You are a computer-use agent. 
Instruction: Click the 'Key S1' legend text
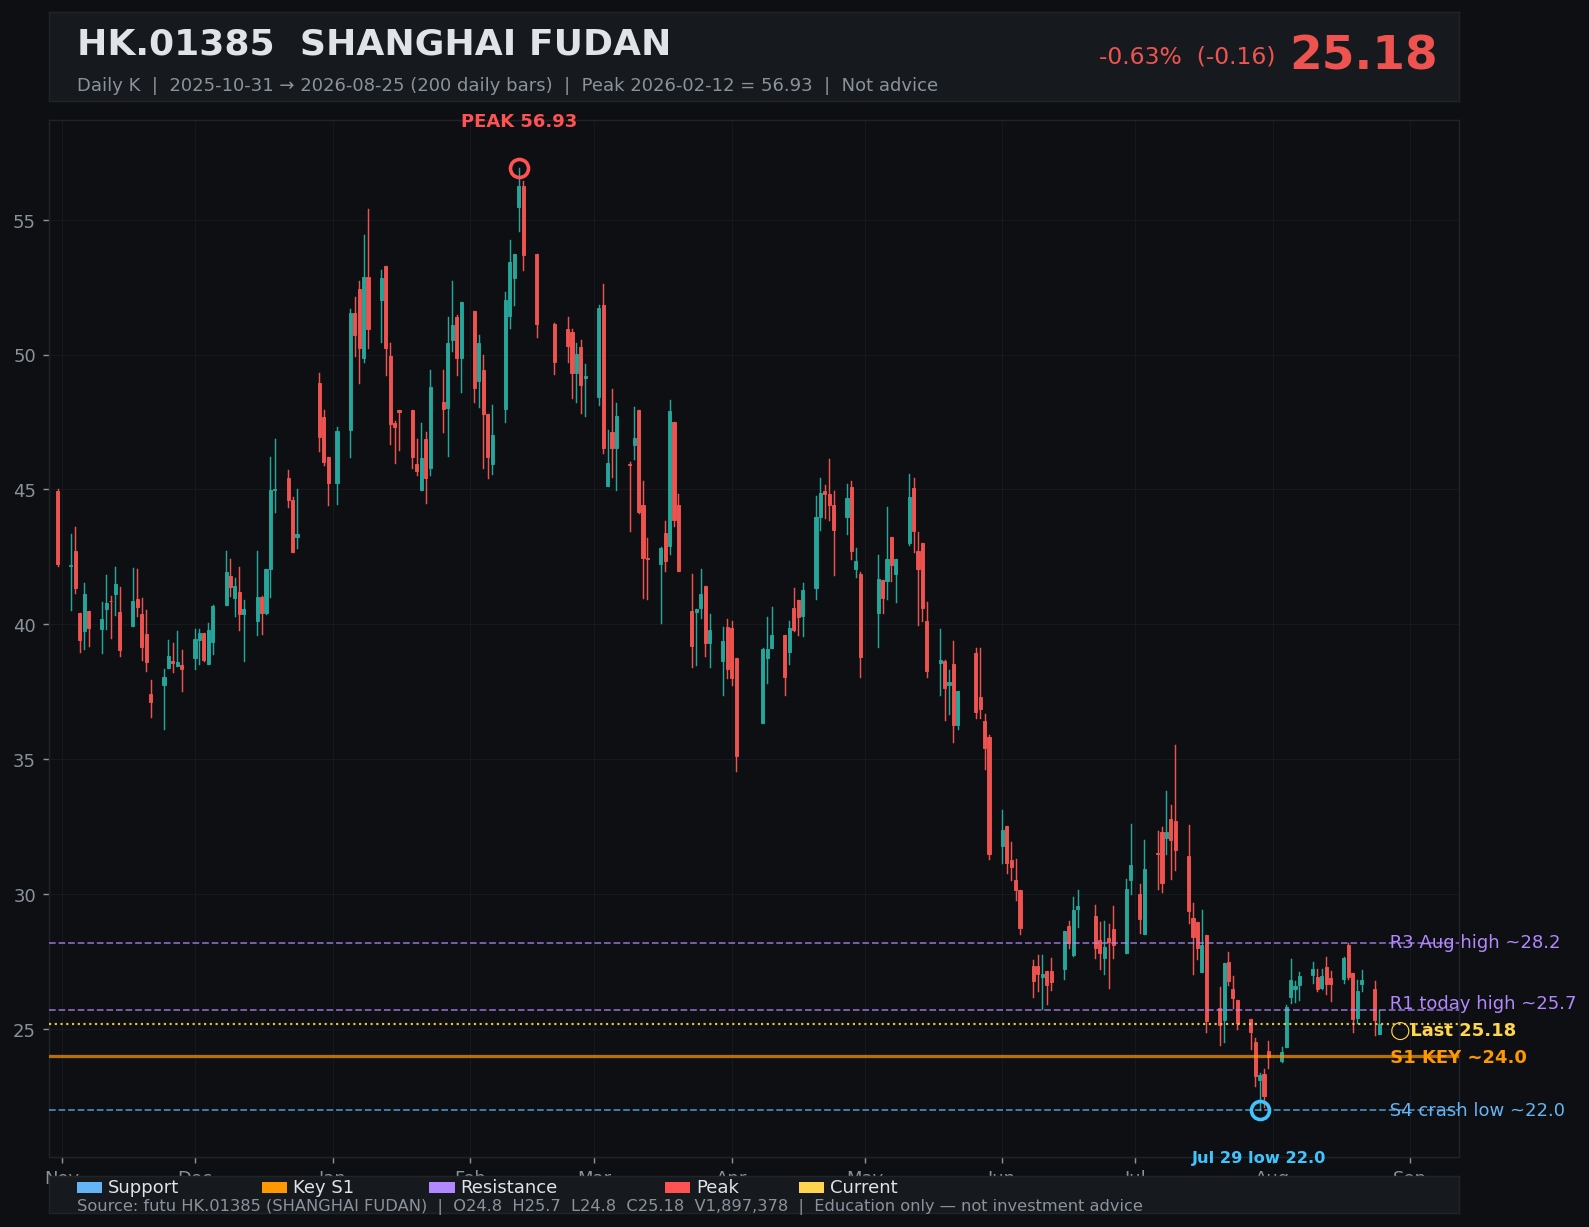(x=323, y=1187)
